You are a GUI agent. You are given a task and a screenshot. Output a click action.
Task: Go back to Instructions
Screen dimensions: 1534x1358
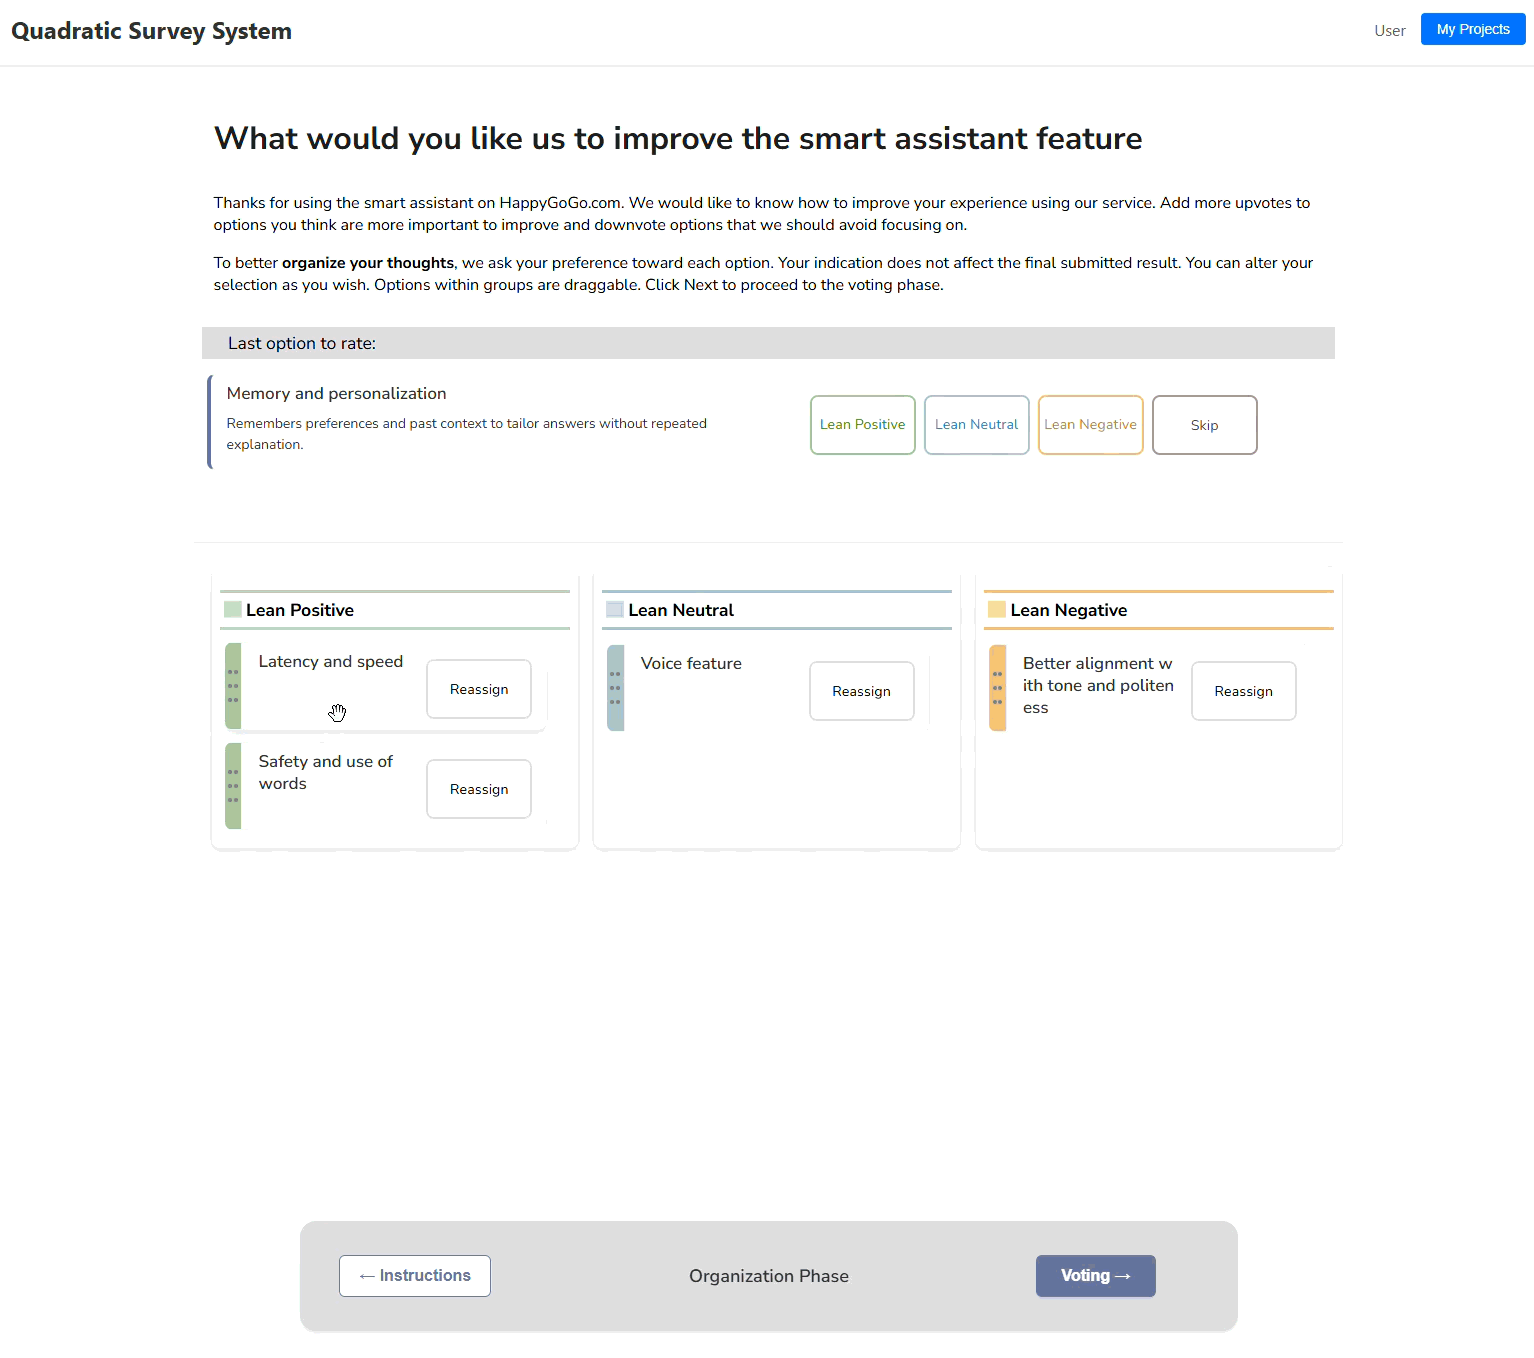coord(415,1276)
